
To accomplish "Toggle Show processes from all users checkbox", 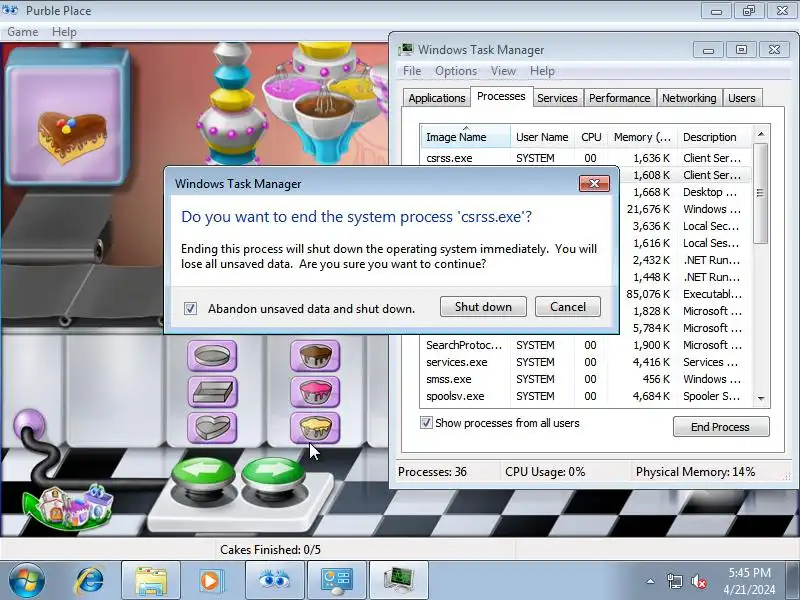I will click(426, 423).
